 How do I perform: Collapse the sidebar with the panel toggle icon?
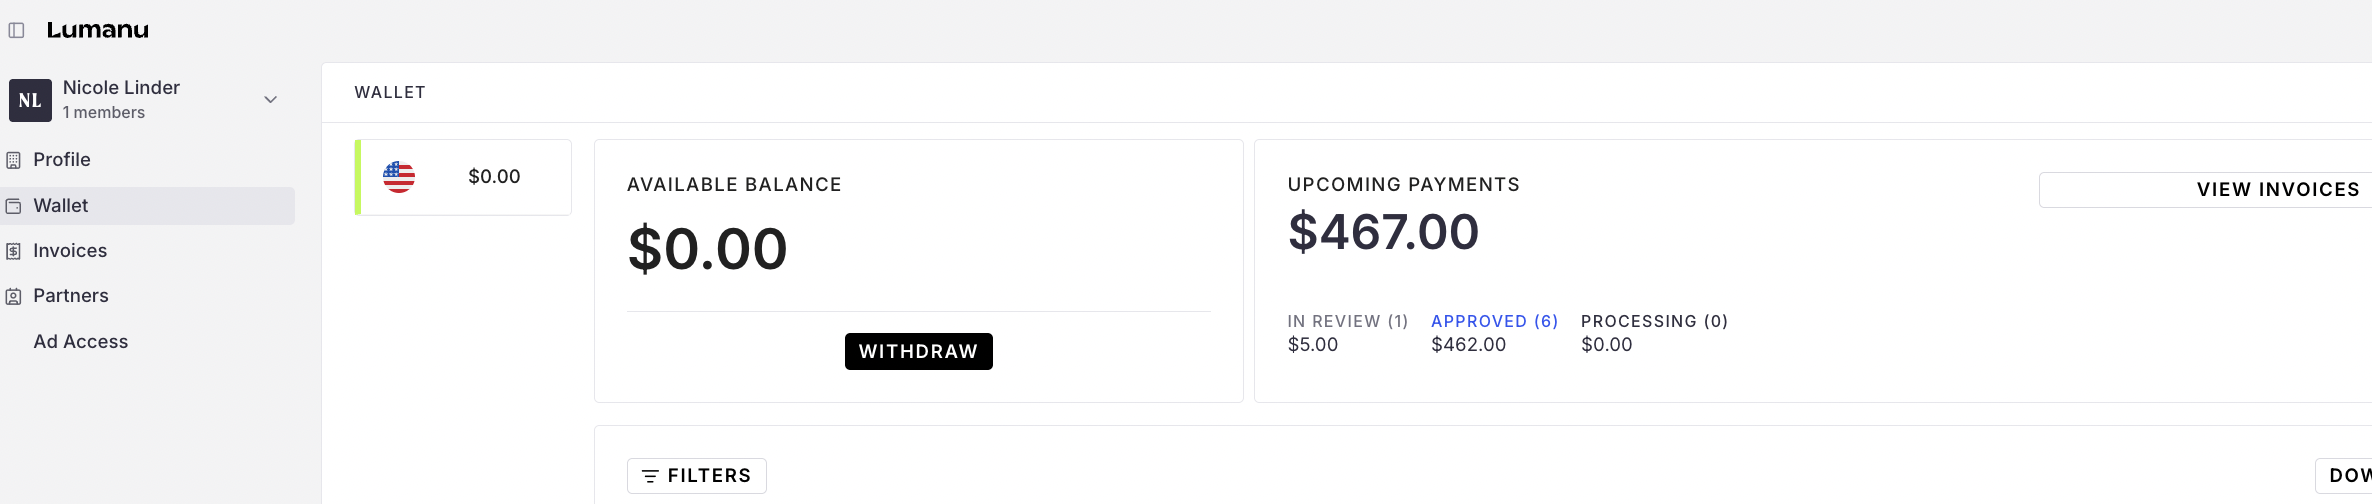16,30
